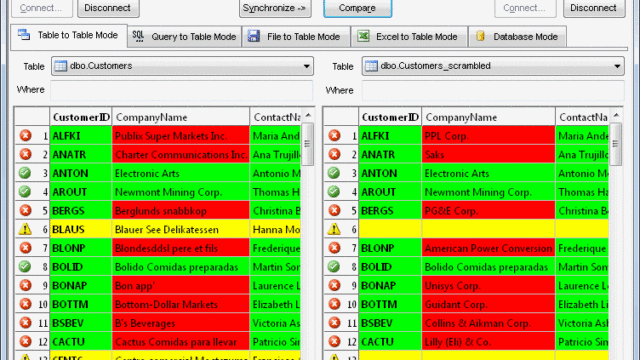This screenshot has width=640, height=360.
Task: Open the dbo.Customers_scrambled table dropdown
Action: 617,66
